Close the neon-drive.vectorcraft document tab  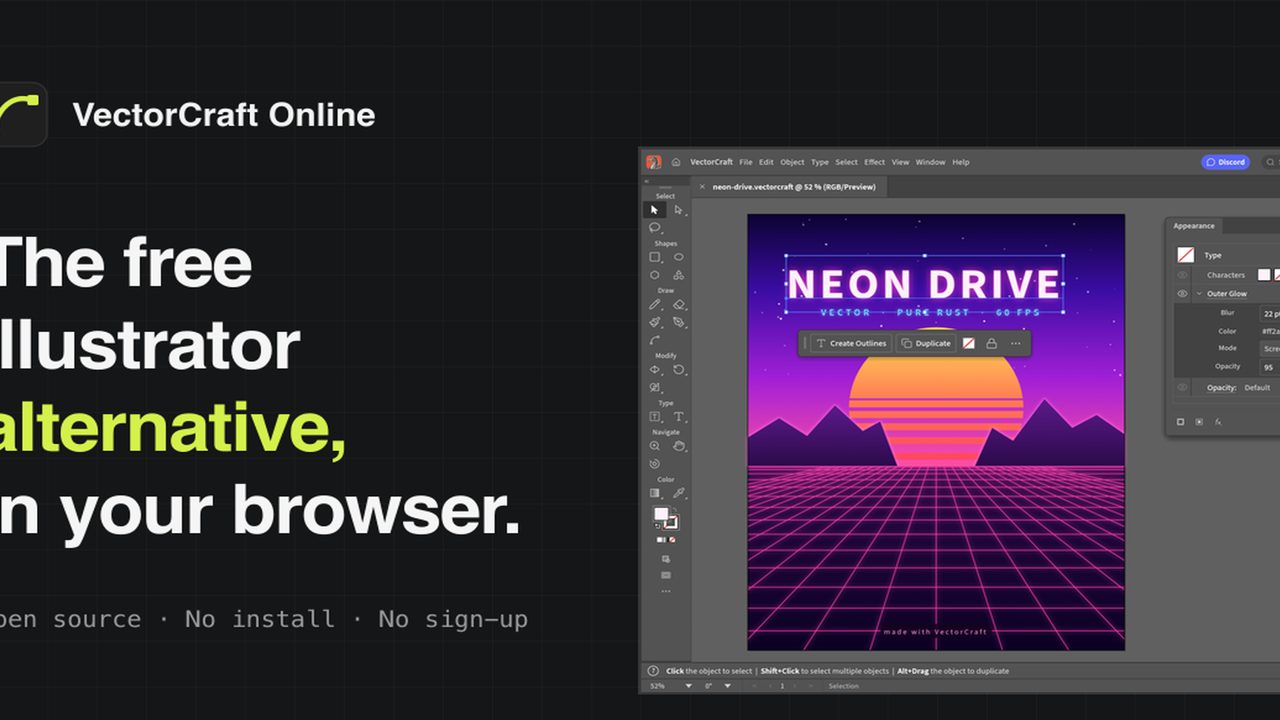coord(702,187)
